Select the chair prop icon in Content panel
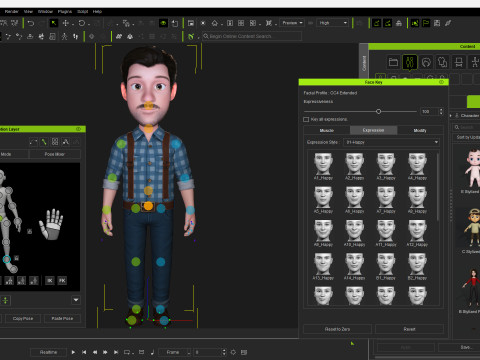The image size is (480, 360). point(459,62)
